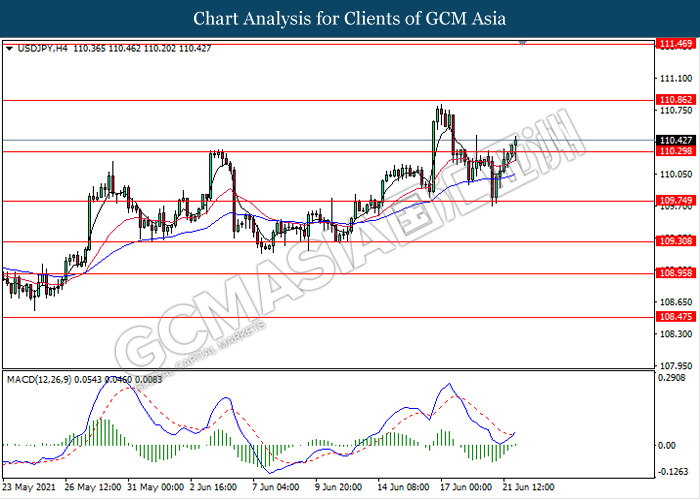
Task: Click the 17 Jun 00:00 time label
Action: (x=466, y=487)
